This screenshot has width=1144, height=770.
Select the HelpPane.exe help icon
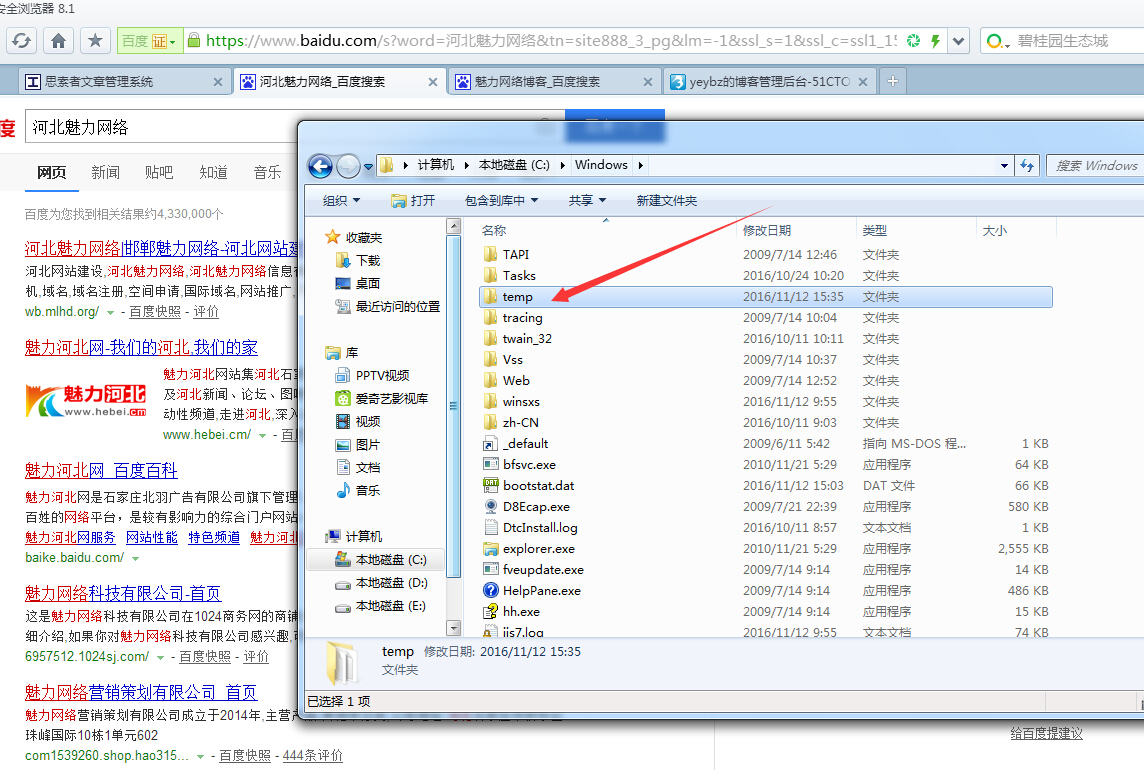coord(490,590)
